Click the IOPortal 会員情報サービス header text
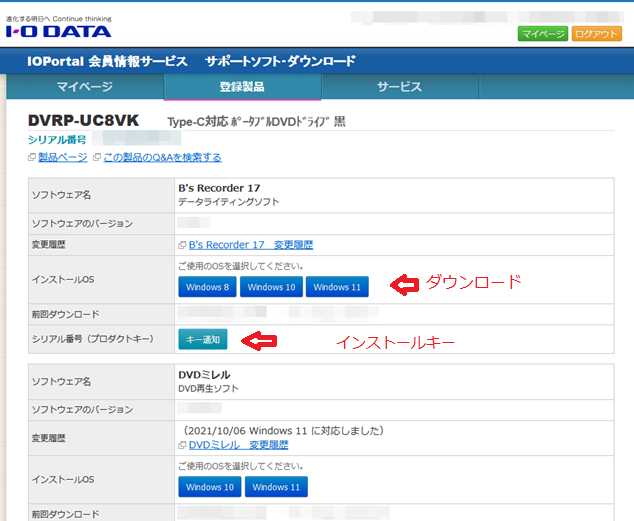Image resolution: width=634 pixels, height=521 pixels. [x=107, y=61]
